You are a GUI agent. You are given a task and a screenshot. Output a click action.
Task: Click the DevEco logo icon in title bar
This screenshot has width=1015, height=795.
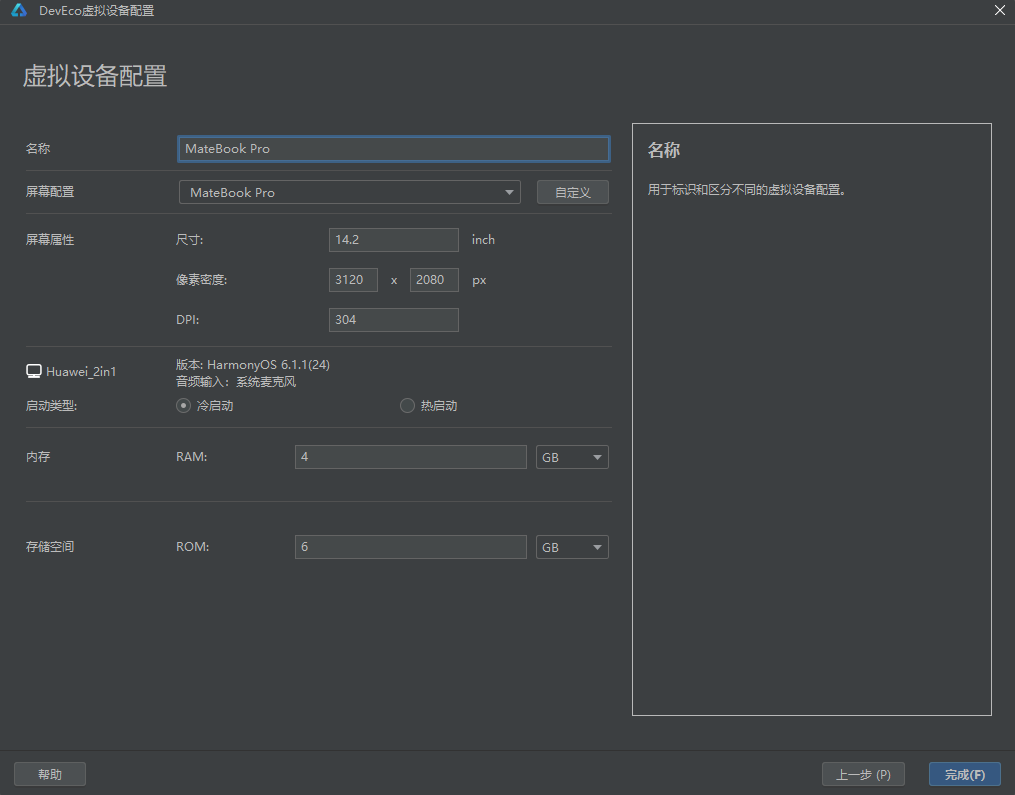point(19,10)
